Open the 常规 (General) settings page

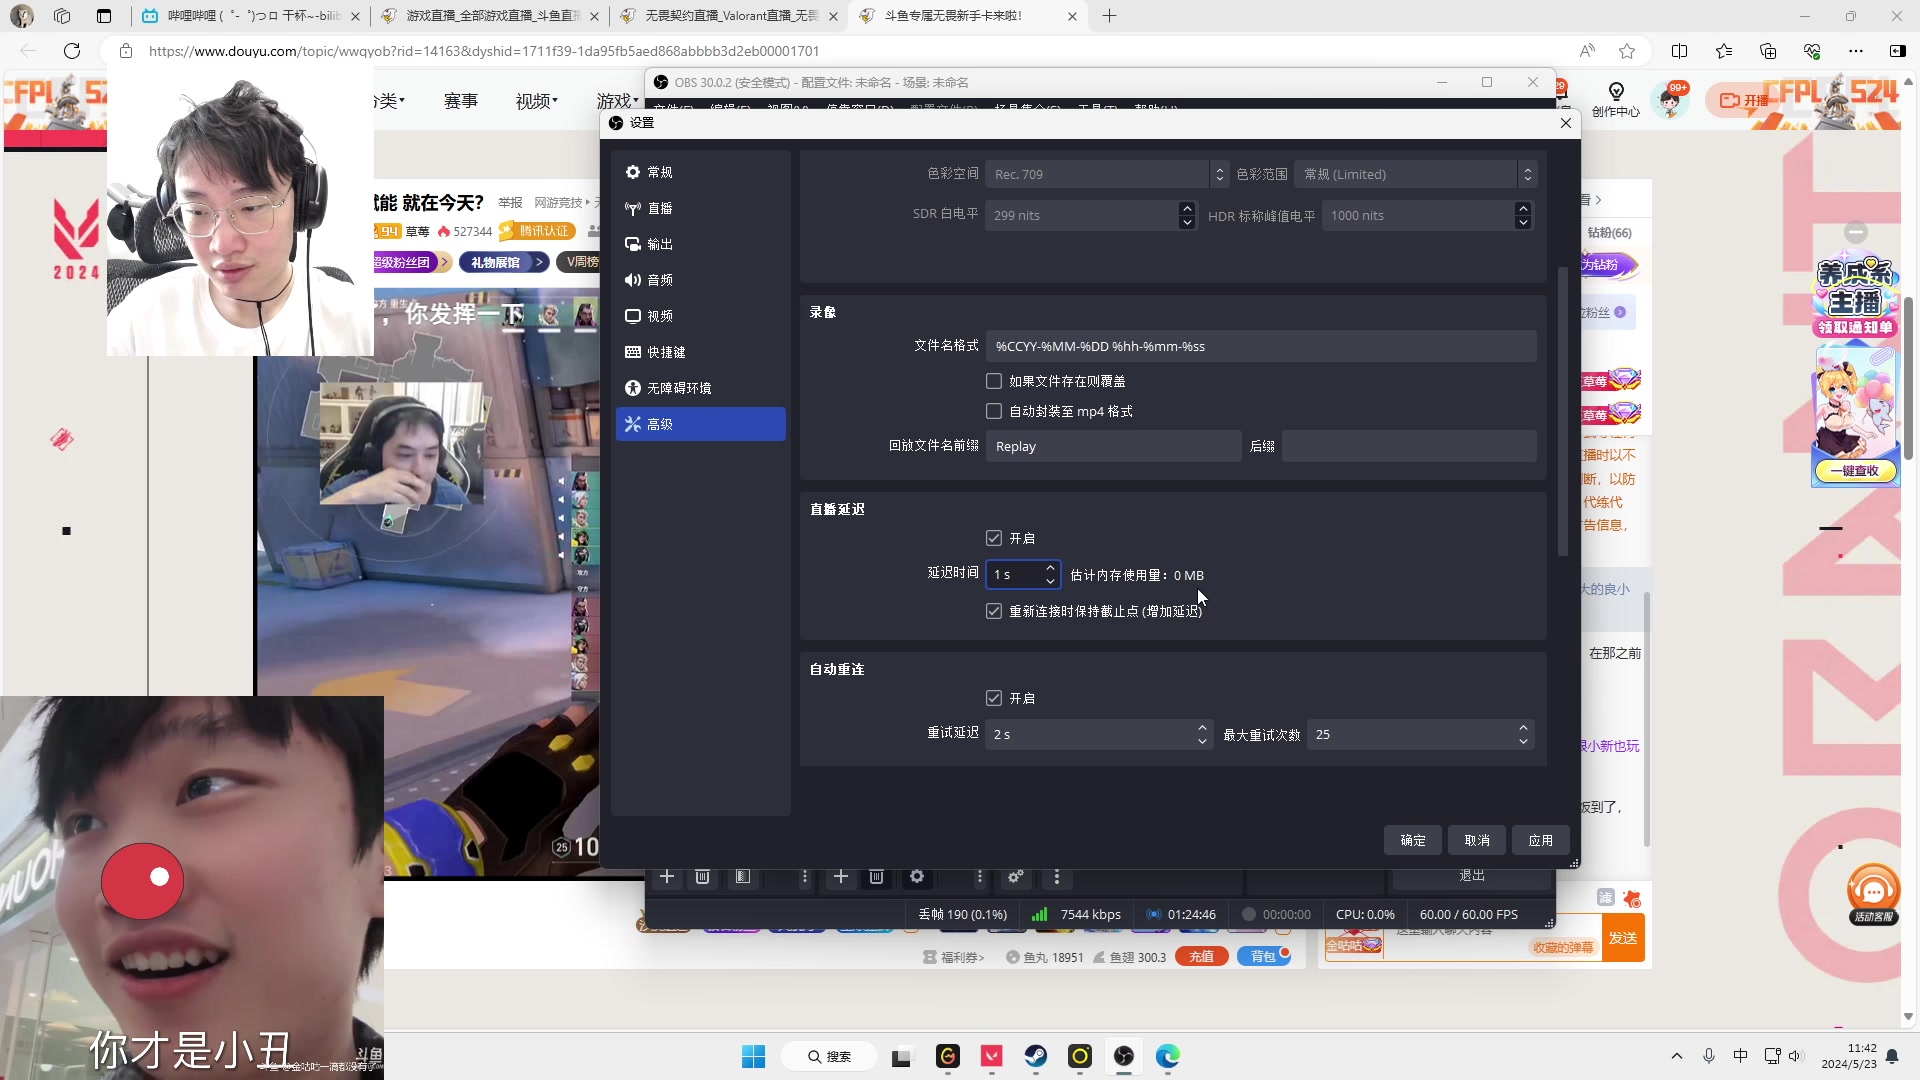(x=659, y=171)
